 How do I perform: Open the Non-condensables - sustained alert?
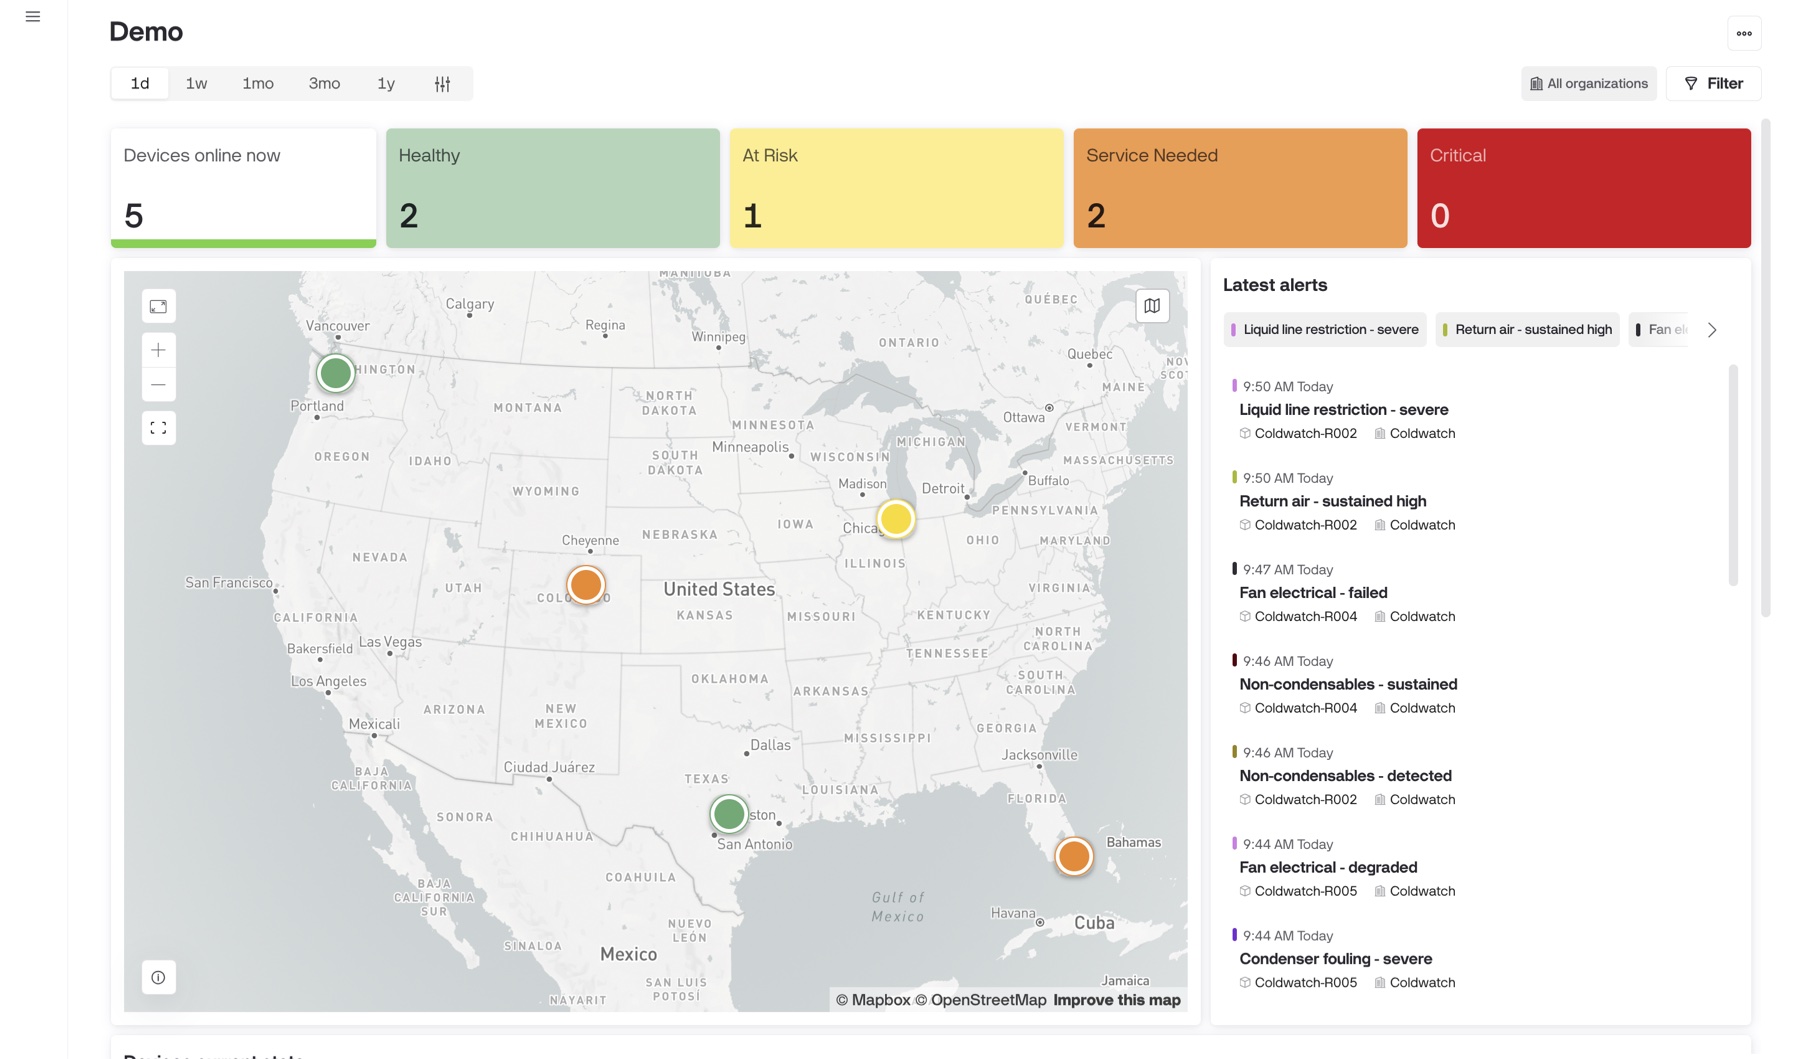[x=1348, y=685]
